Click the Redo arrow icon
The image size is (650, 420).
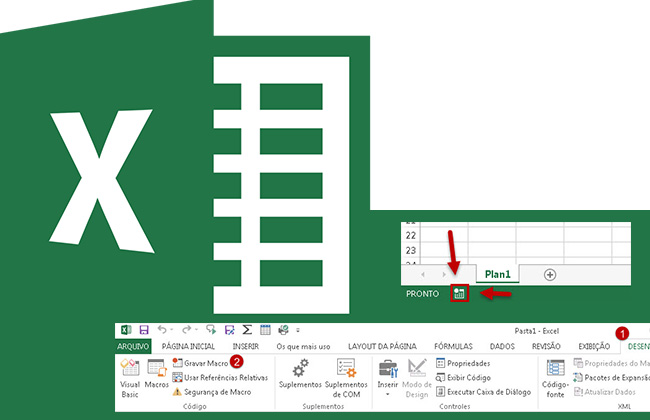187,330
